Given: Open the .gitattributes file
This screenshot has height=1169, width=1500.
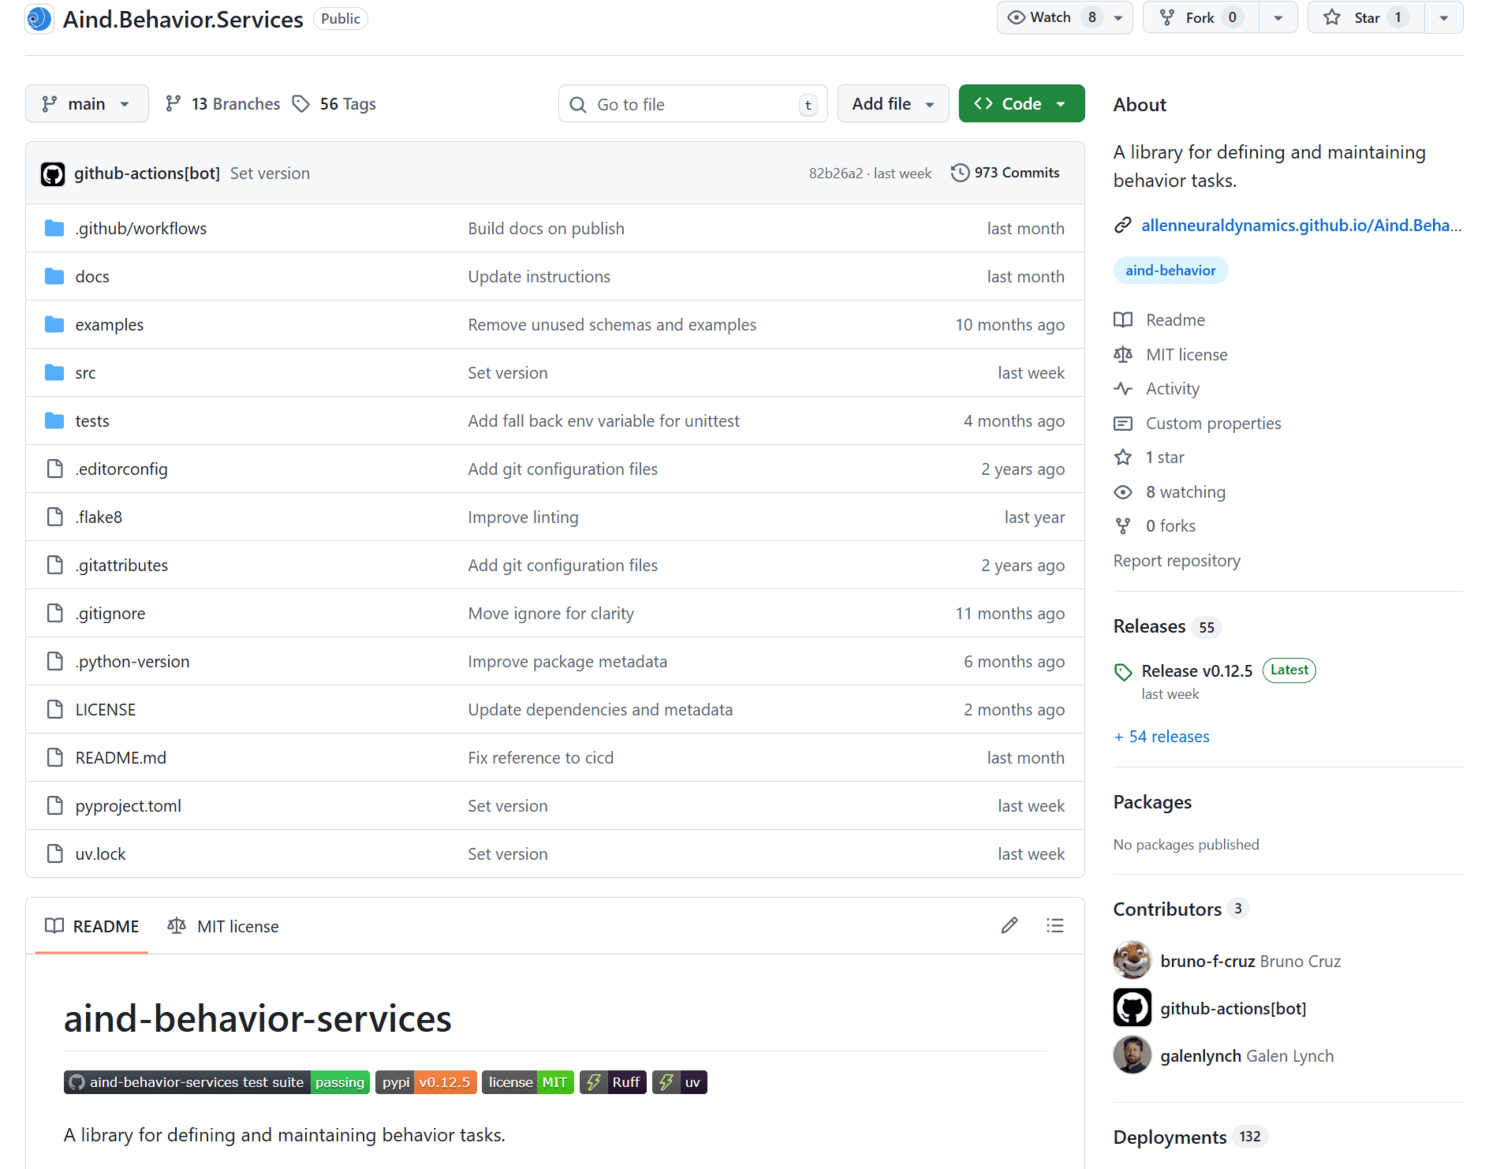Looking at the screenshot, I should tap(121, 565).
